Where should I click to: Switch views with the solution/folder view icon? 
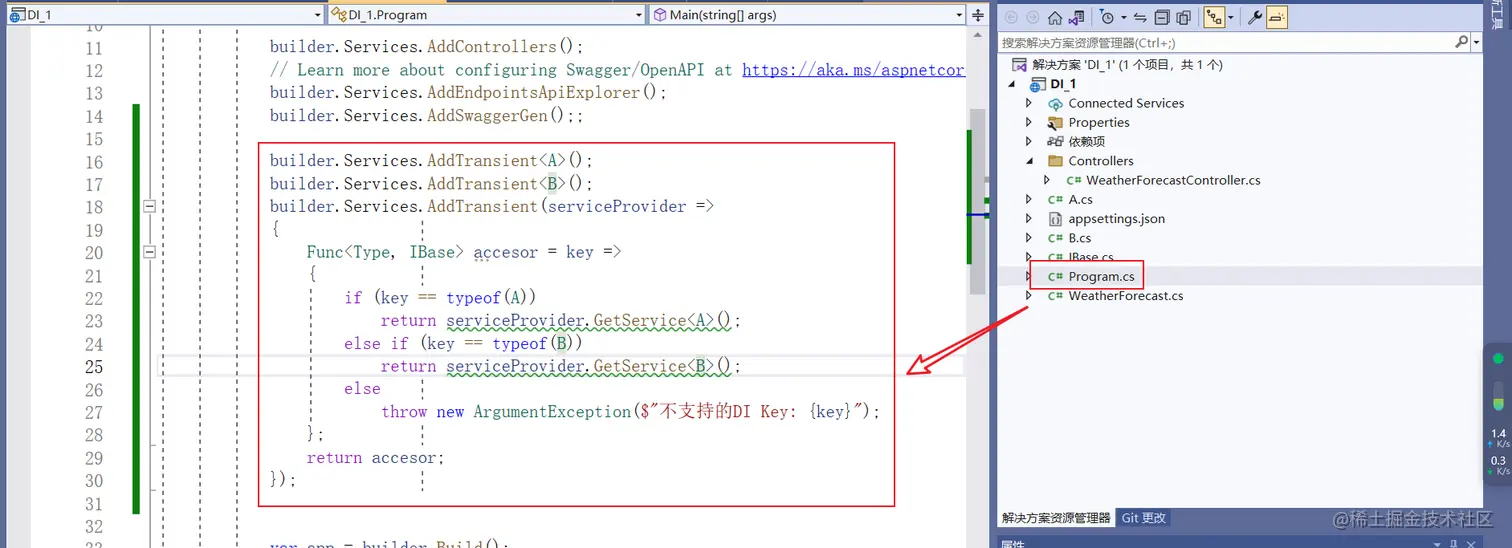1076,17
